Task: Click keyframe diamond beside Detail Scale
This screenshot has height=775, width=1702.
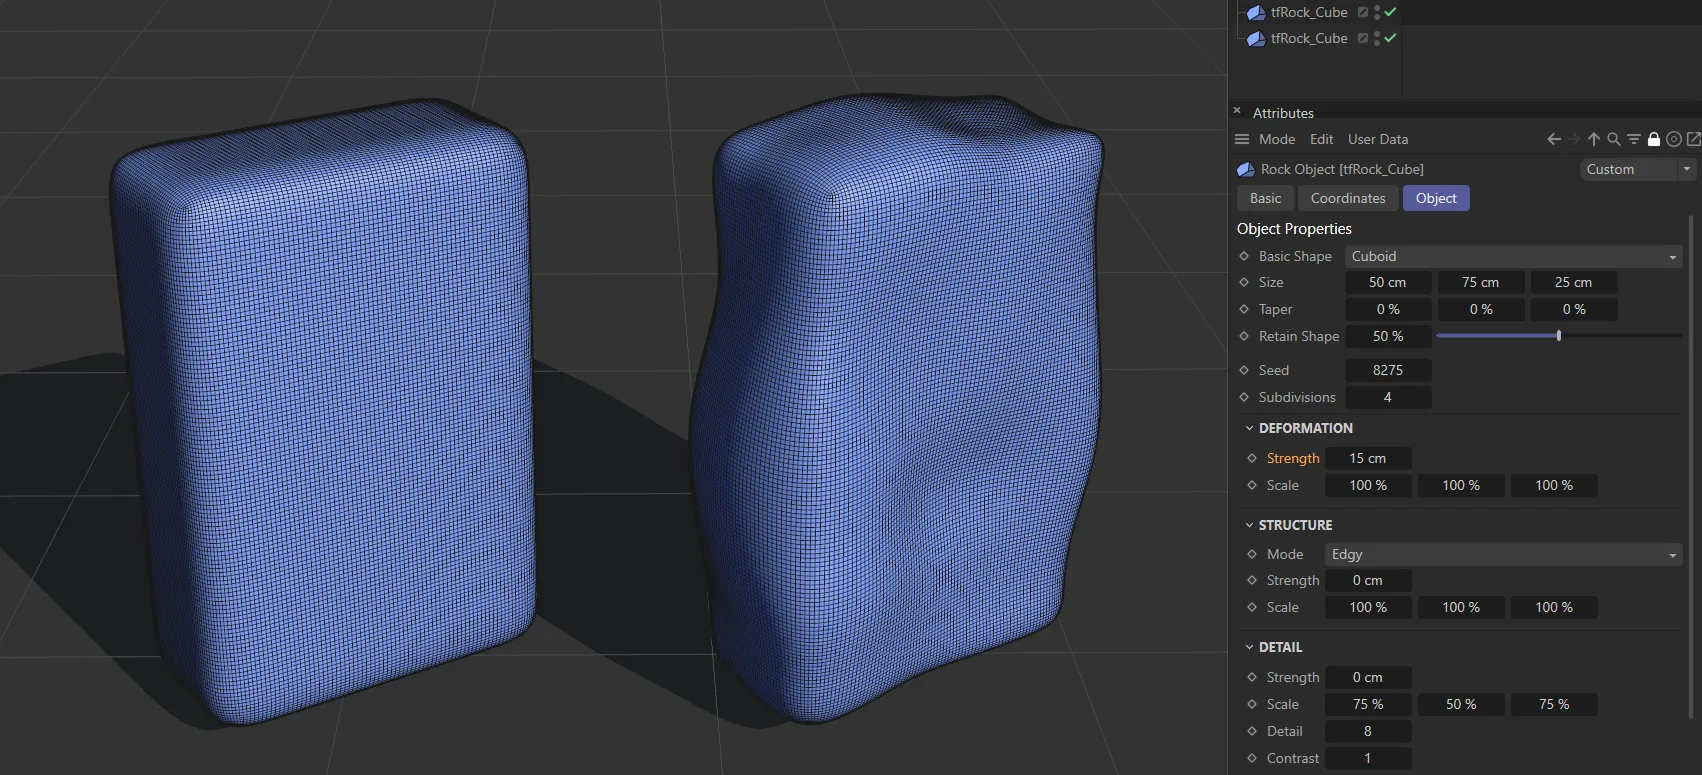Action: coord(1252,704)
